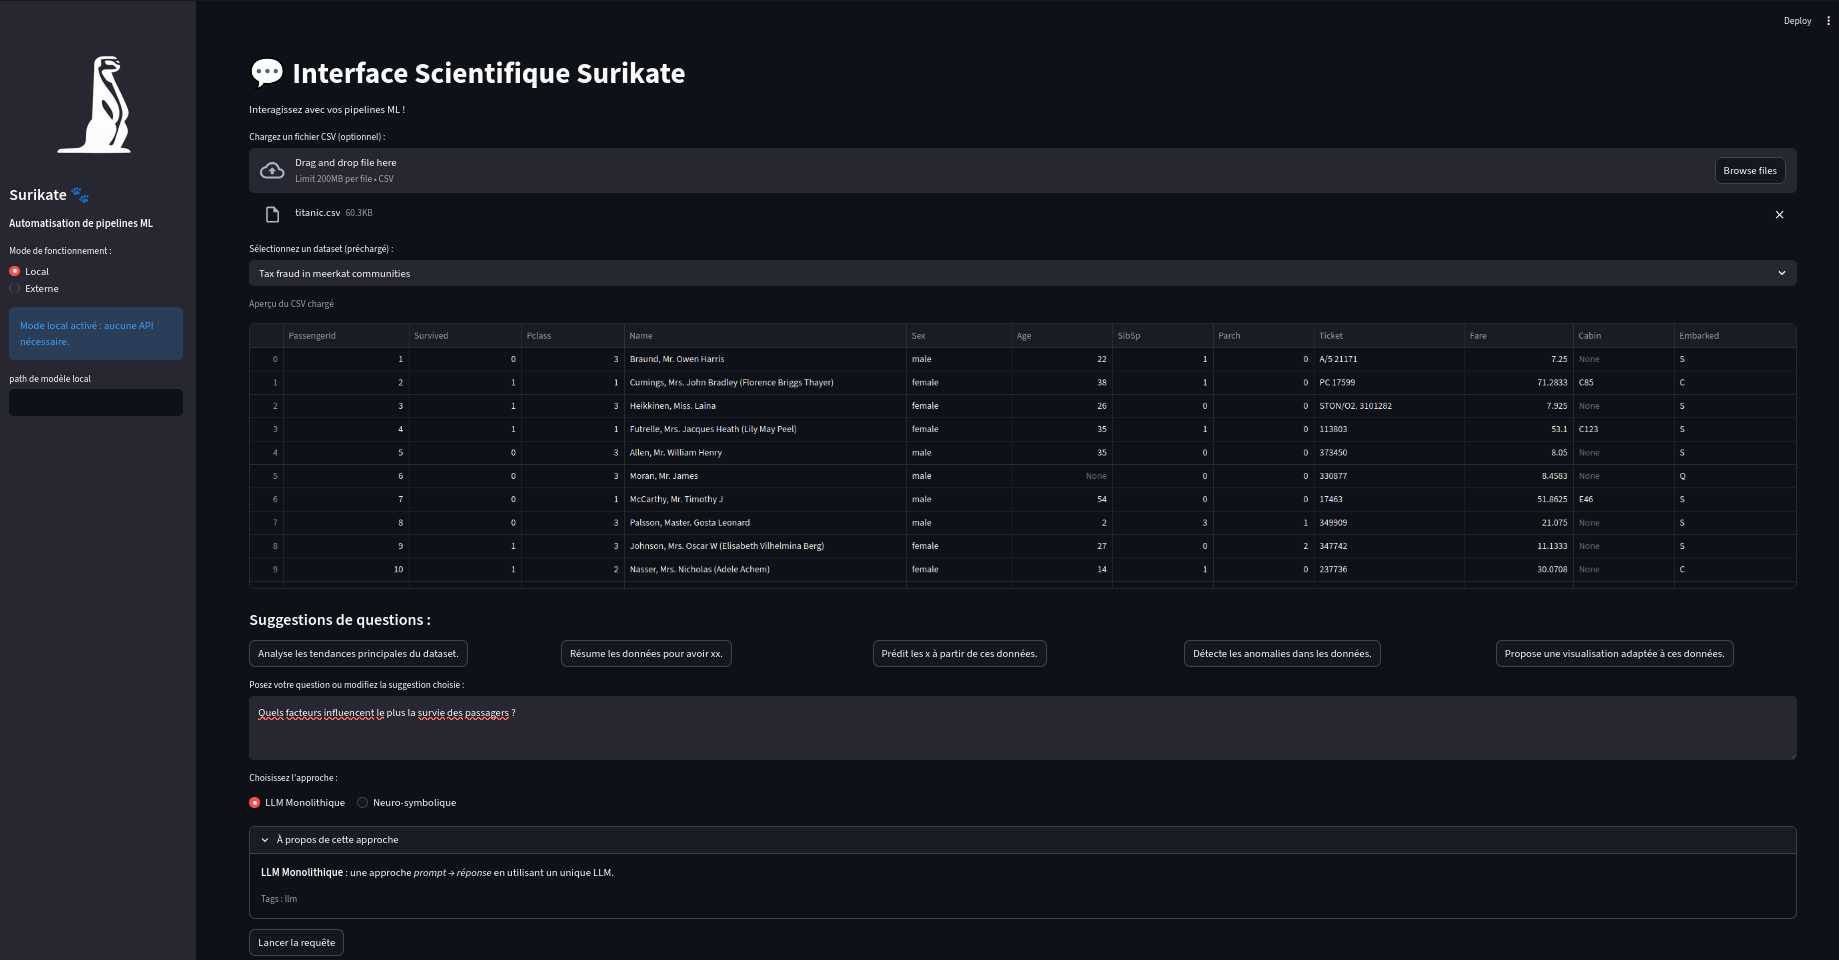
Task: Click the embarked cell Q
Action: pyautogui.click(x=1735, y=476)
